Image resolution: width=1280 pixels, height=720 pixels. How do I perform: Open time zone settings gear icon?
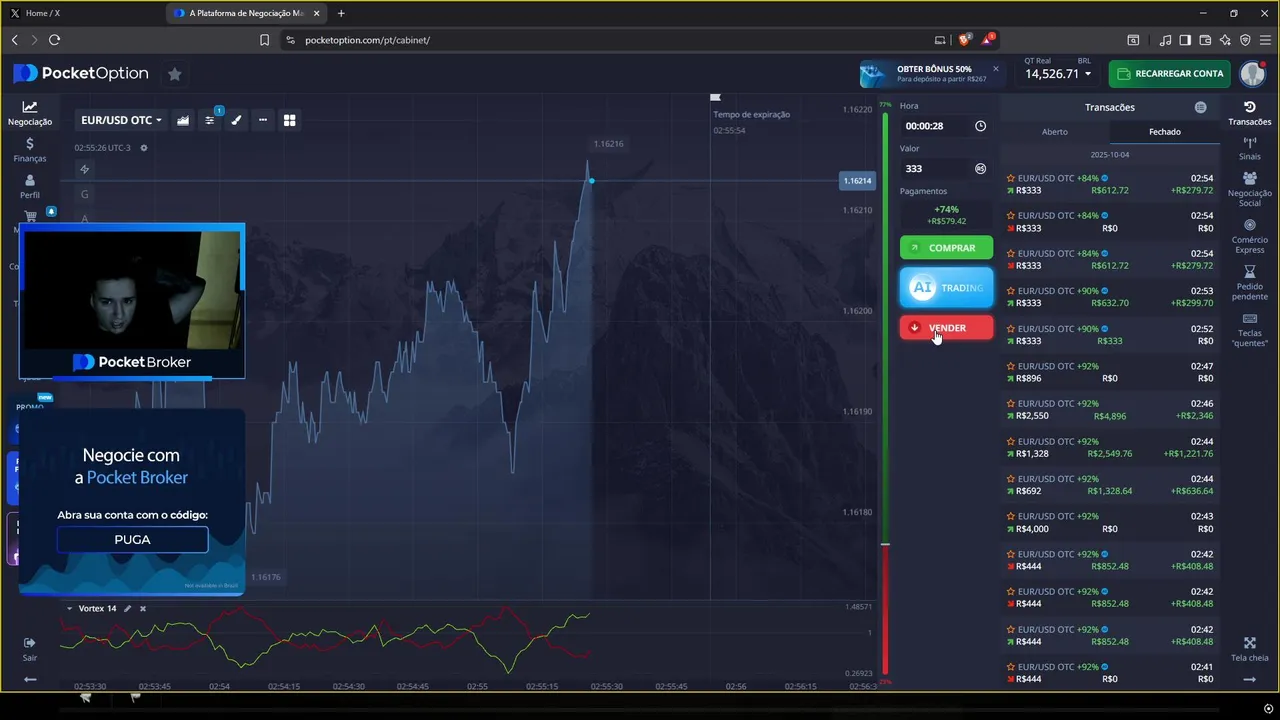144,148
